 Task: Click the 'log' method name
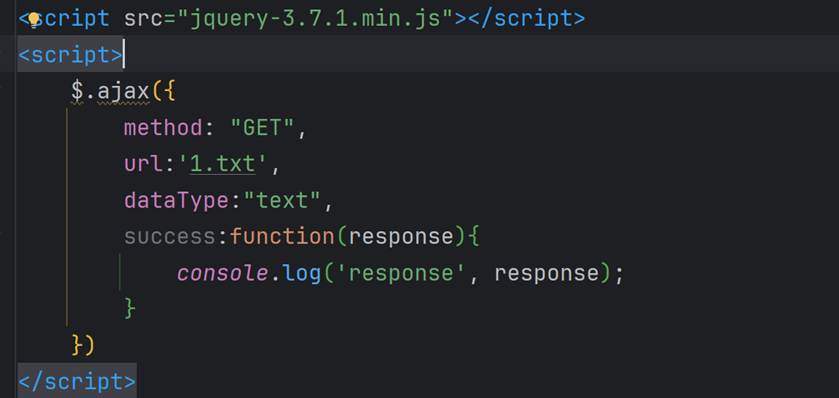pyautogui.click(x=302, y=273)
